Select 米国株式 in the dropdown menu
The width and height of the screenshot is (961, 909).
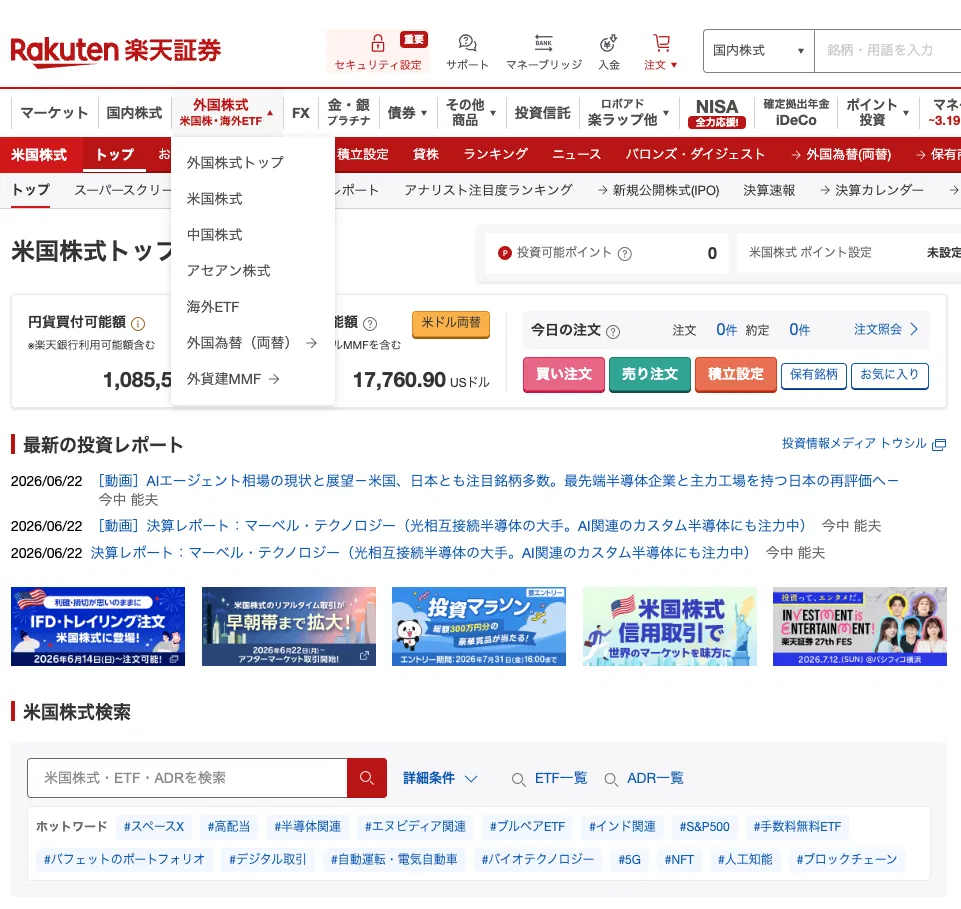point(215,199)
